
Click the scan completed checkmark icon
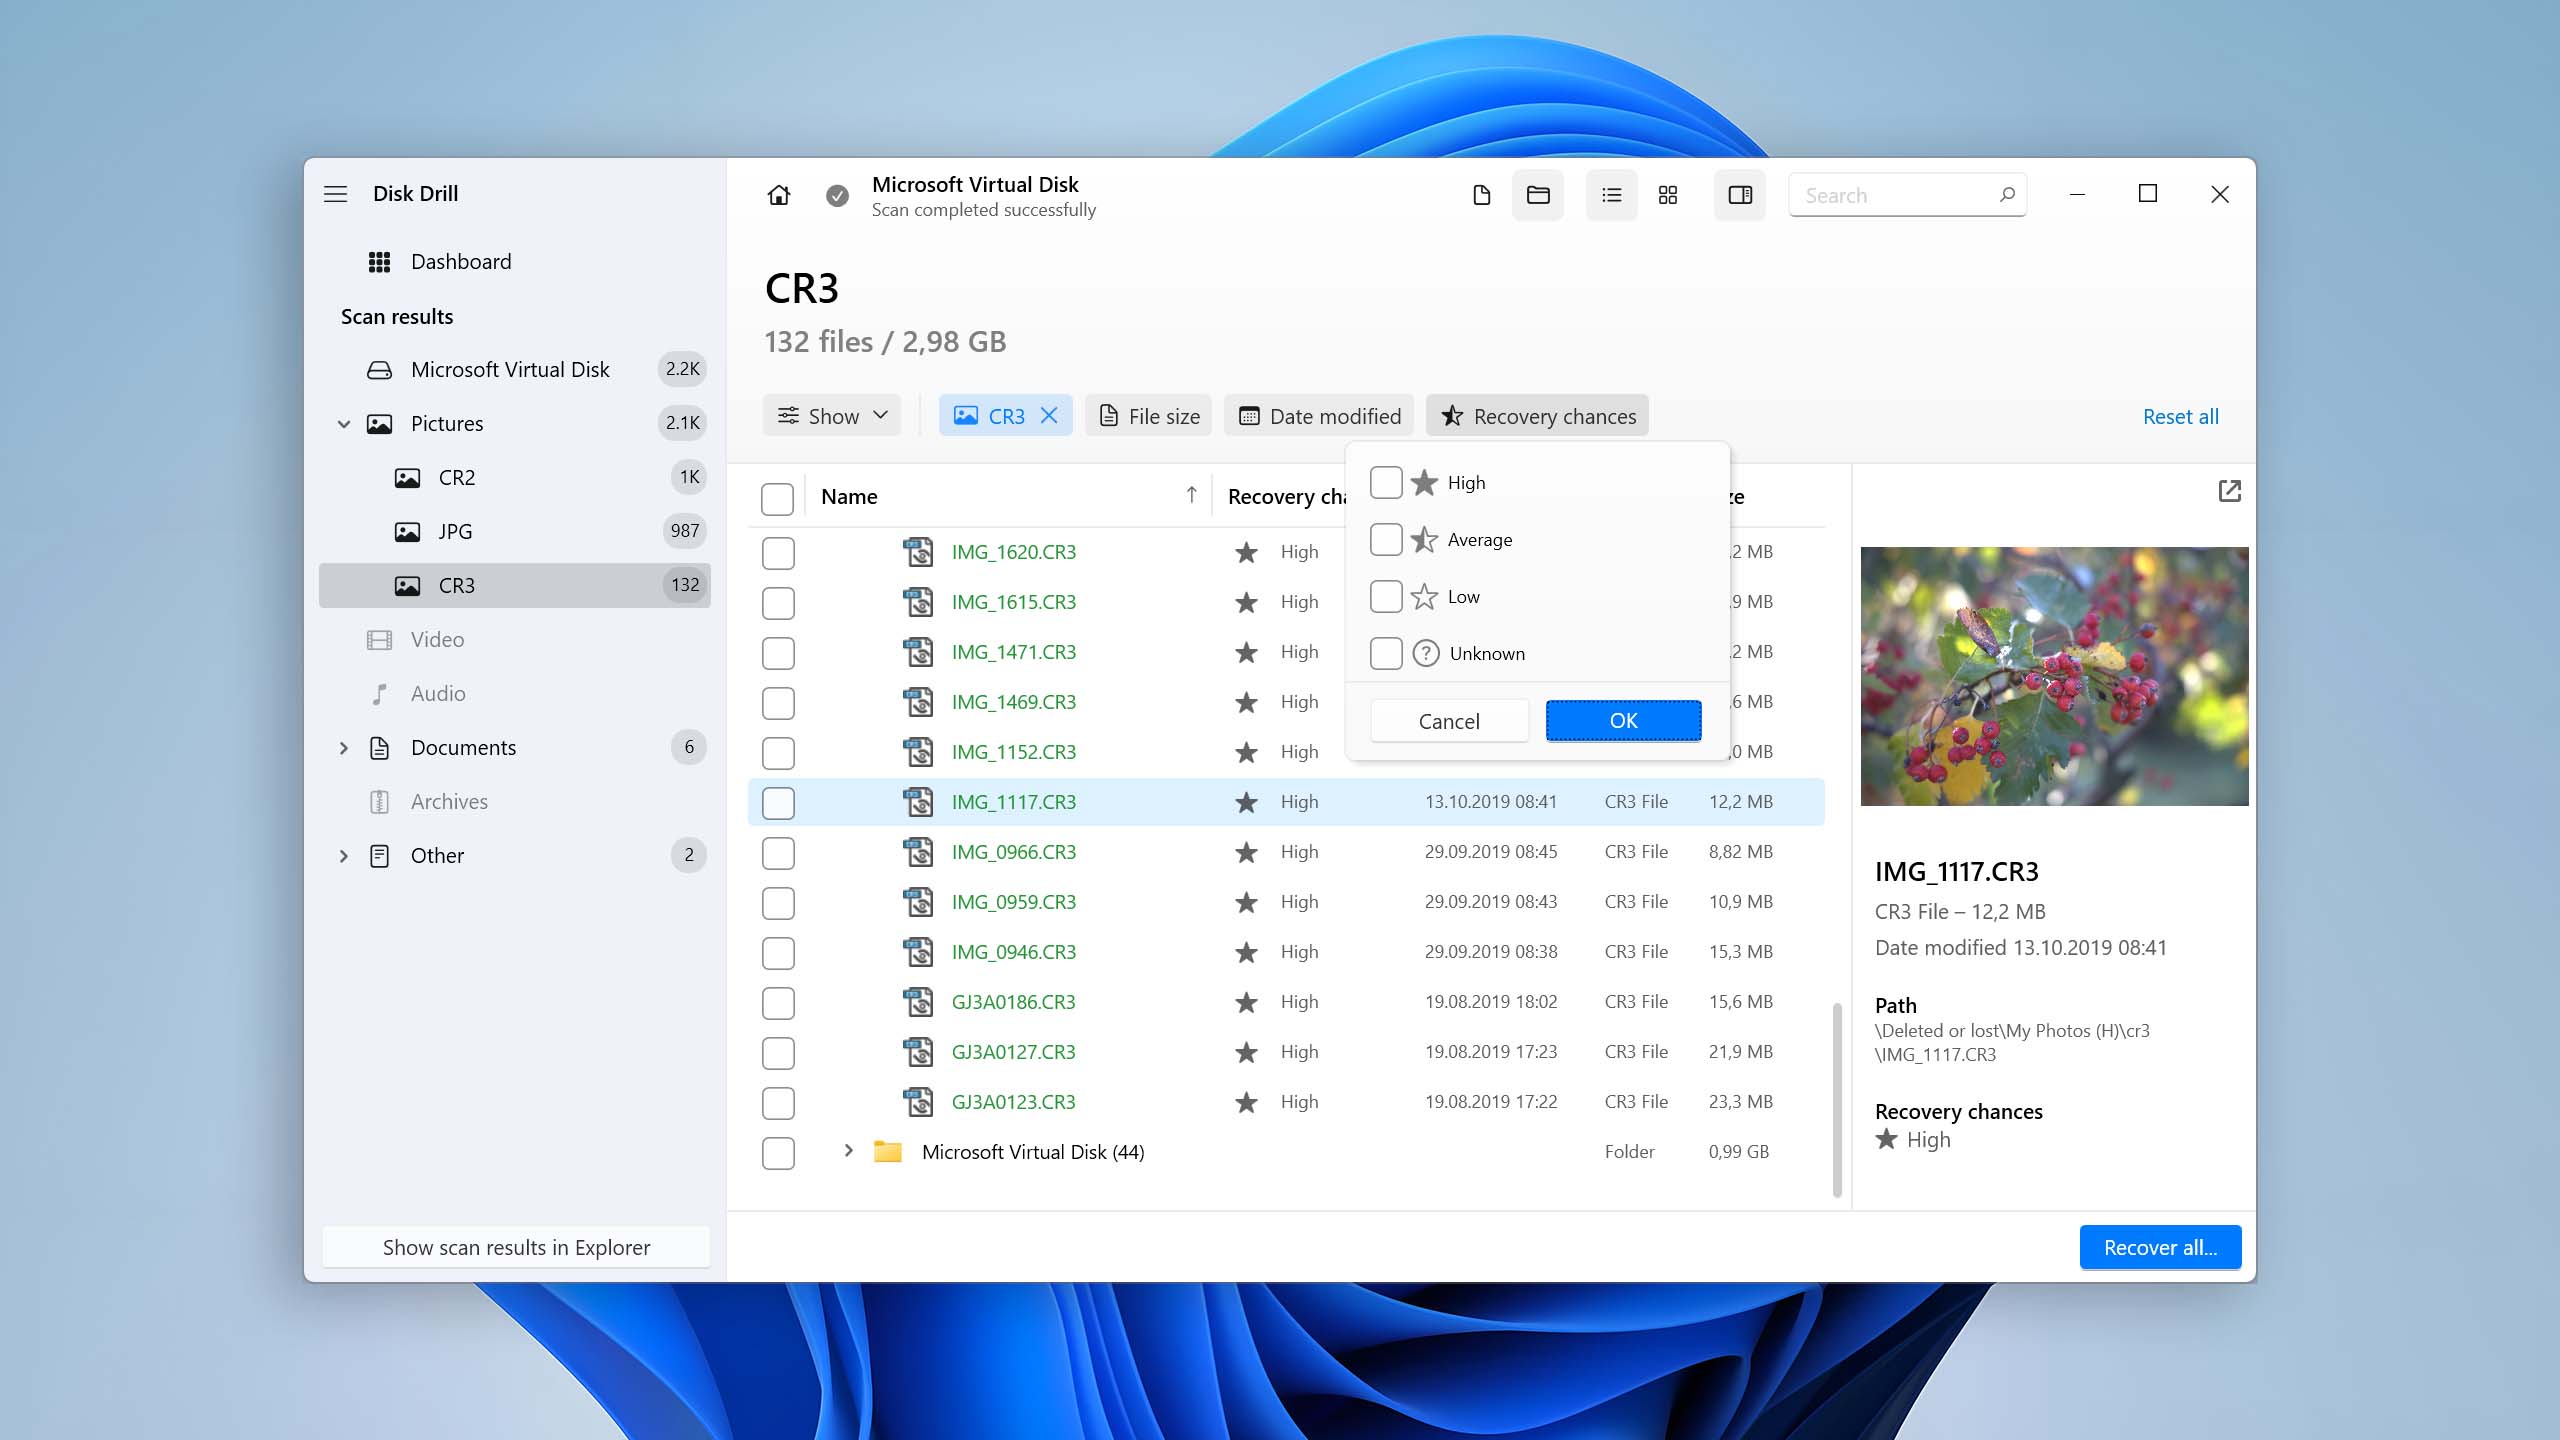click(838, 196)
